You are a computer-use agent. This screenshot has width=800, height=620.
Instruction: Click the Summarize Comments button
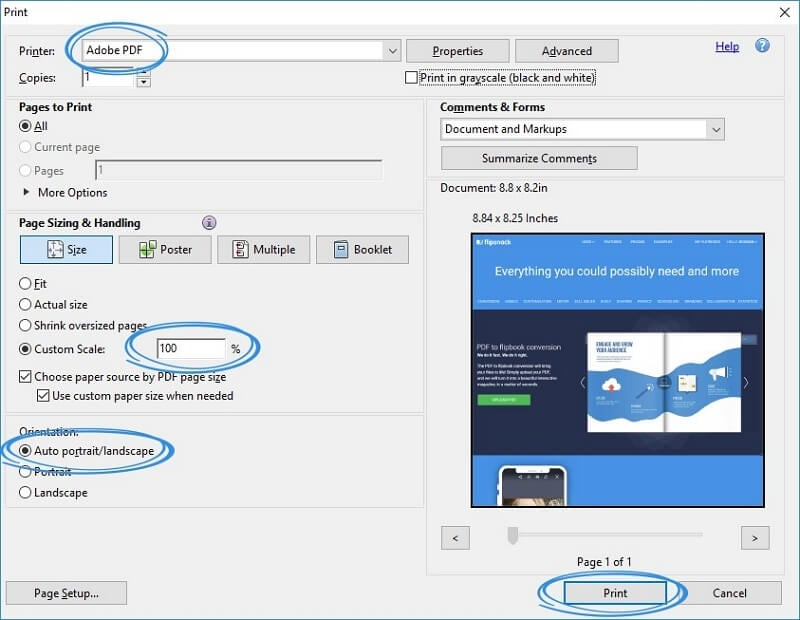[538, 158]
